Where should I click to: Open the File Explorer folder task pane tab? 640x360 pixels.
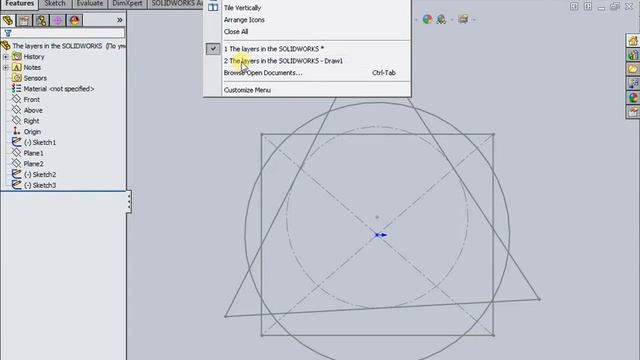633,69
